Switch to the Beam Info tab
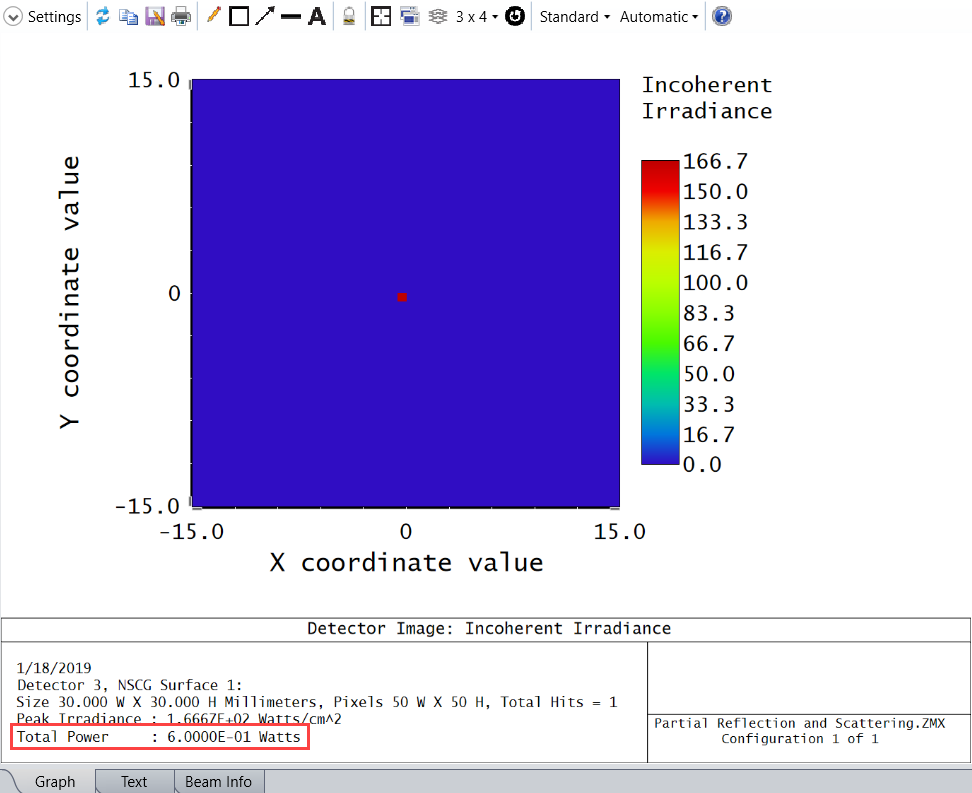Screen dimensions: 972x793 point(218,782)
